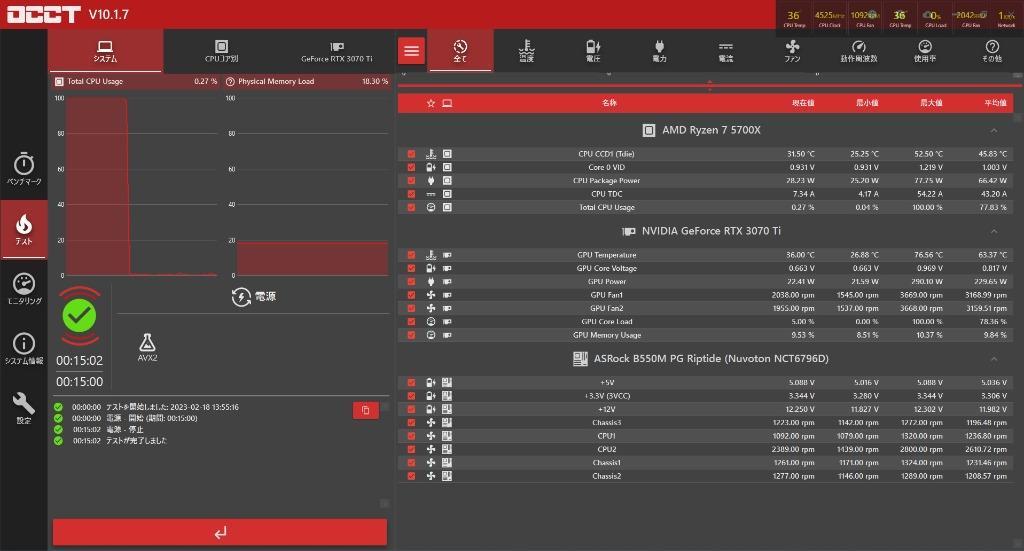Collapse the ASRock B550M PG Riptide group
1024x551 pixels.
point(993,359)
